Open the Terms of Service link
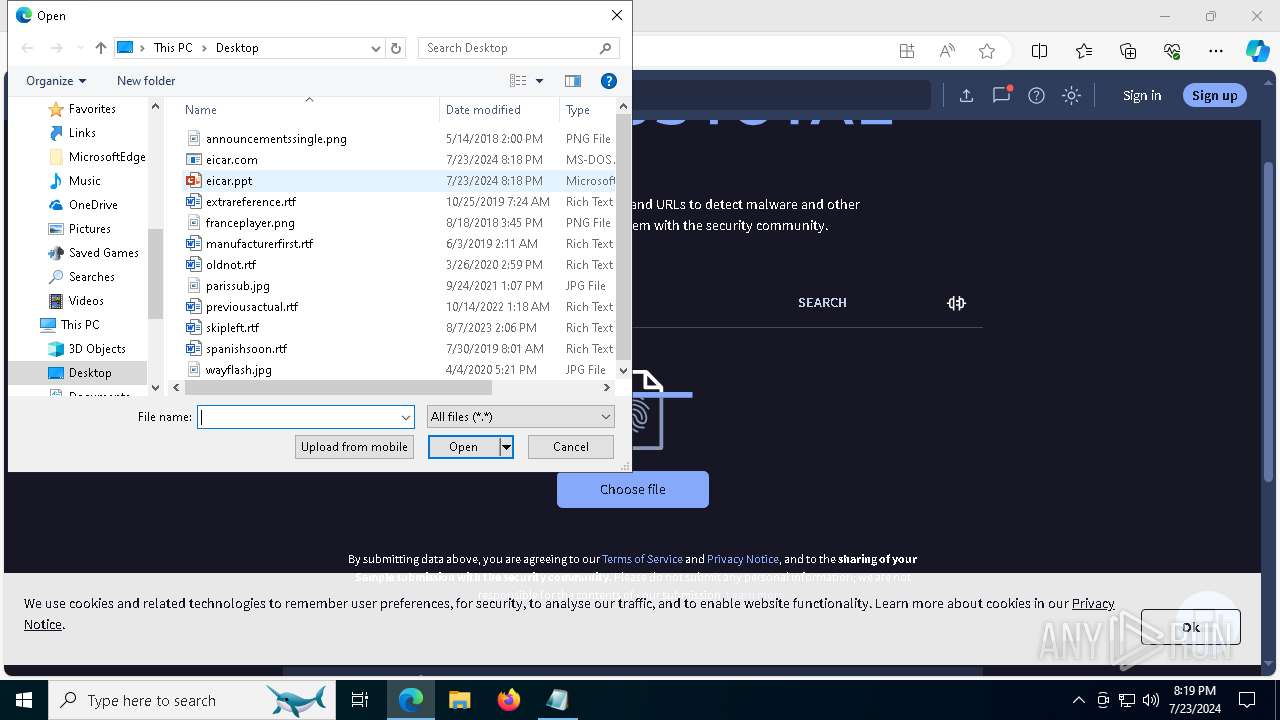This screenshot has width=1280, height=720. (642, 559)
